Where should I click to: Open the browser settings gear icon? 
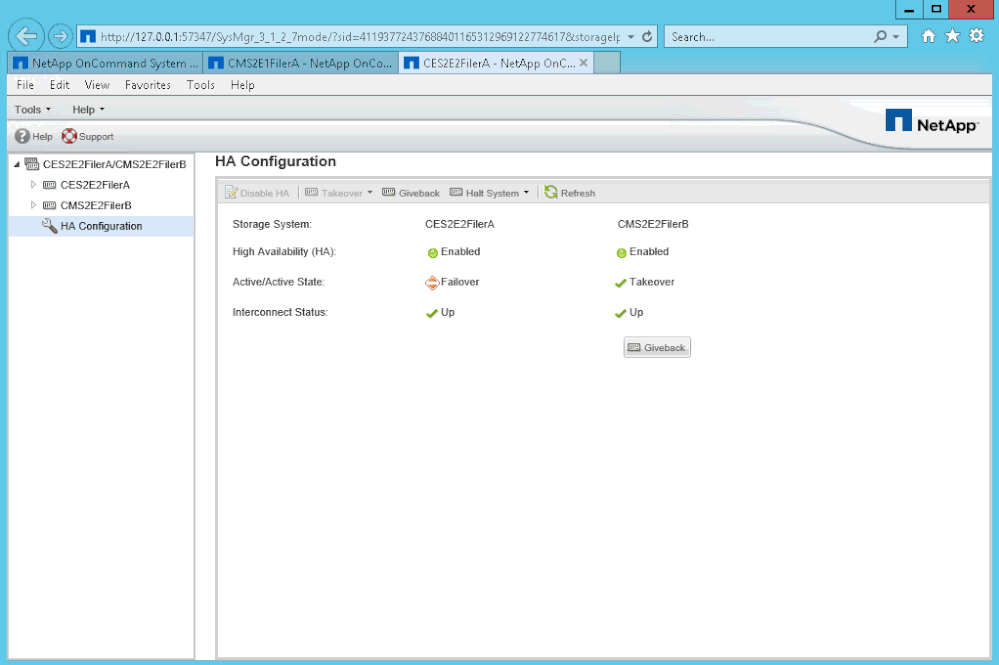tap(976, 36)
